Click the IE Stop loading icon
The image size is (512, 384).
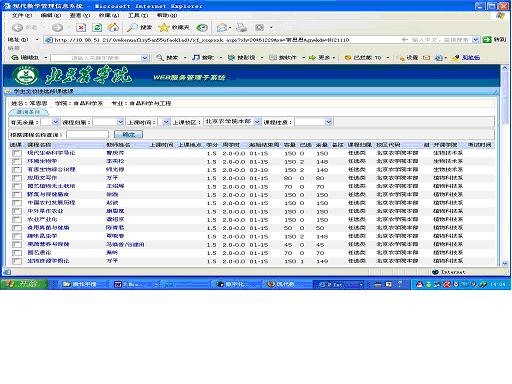(81, 28)
